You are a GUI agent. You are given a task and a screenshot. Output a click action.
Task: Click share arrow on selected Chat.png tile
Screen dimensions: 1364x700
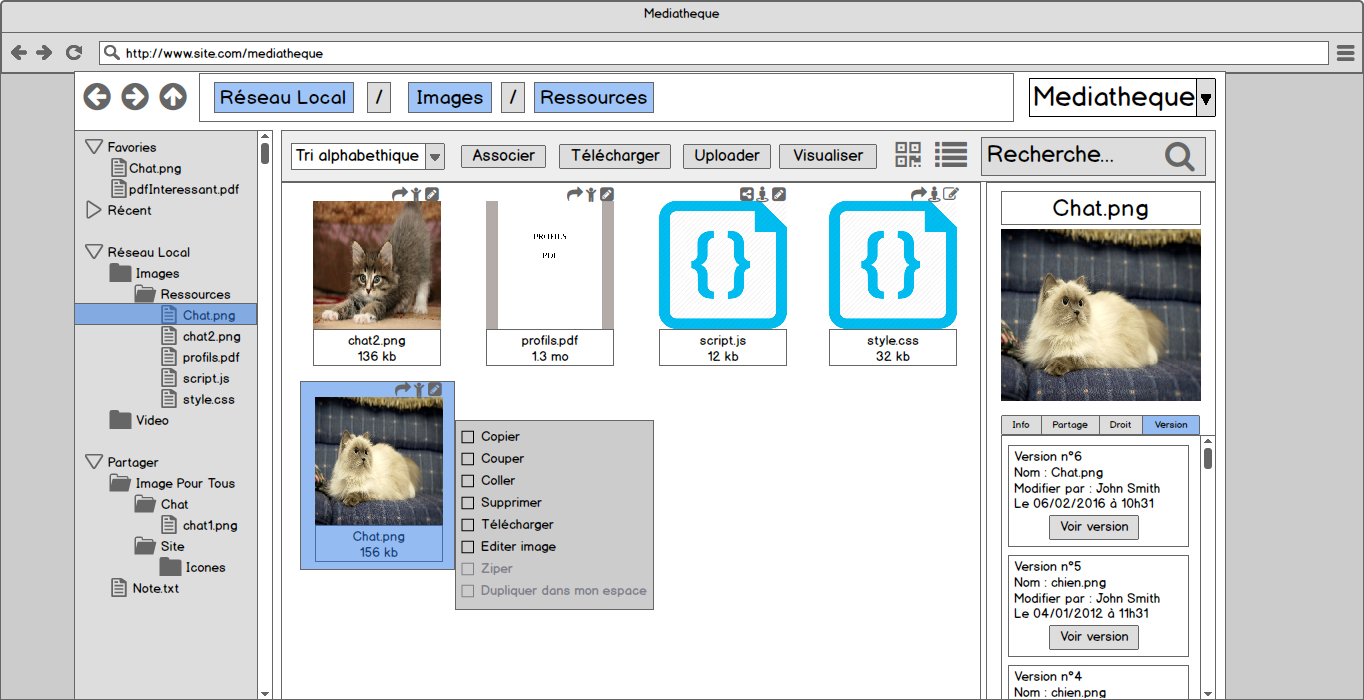(x=402, y=389)
